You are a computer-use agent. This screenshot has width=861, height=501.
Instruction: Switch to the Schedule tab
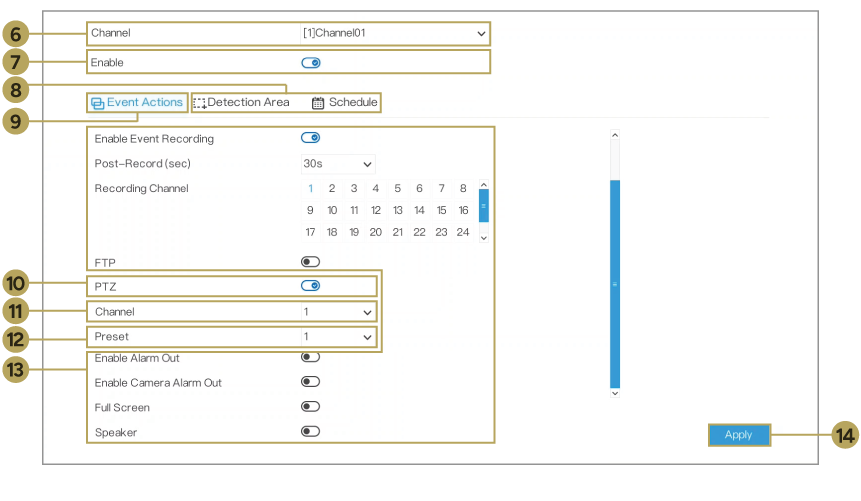coord(345,103)
